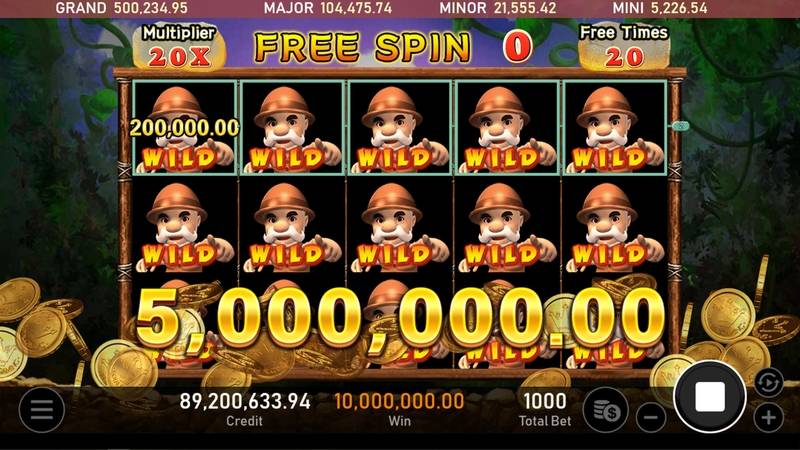Click the FREE SPIN counter zero
Screen dimensions: 800x450
[x=518, y=47]
